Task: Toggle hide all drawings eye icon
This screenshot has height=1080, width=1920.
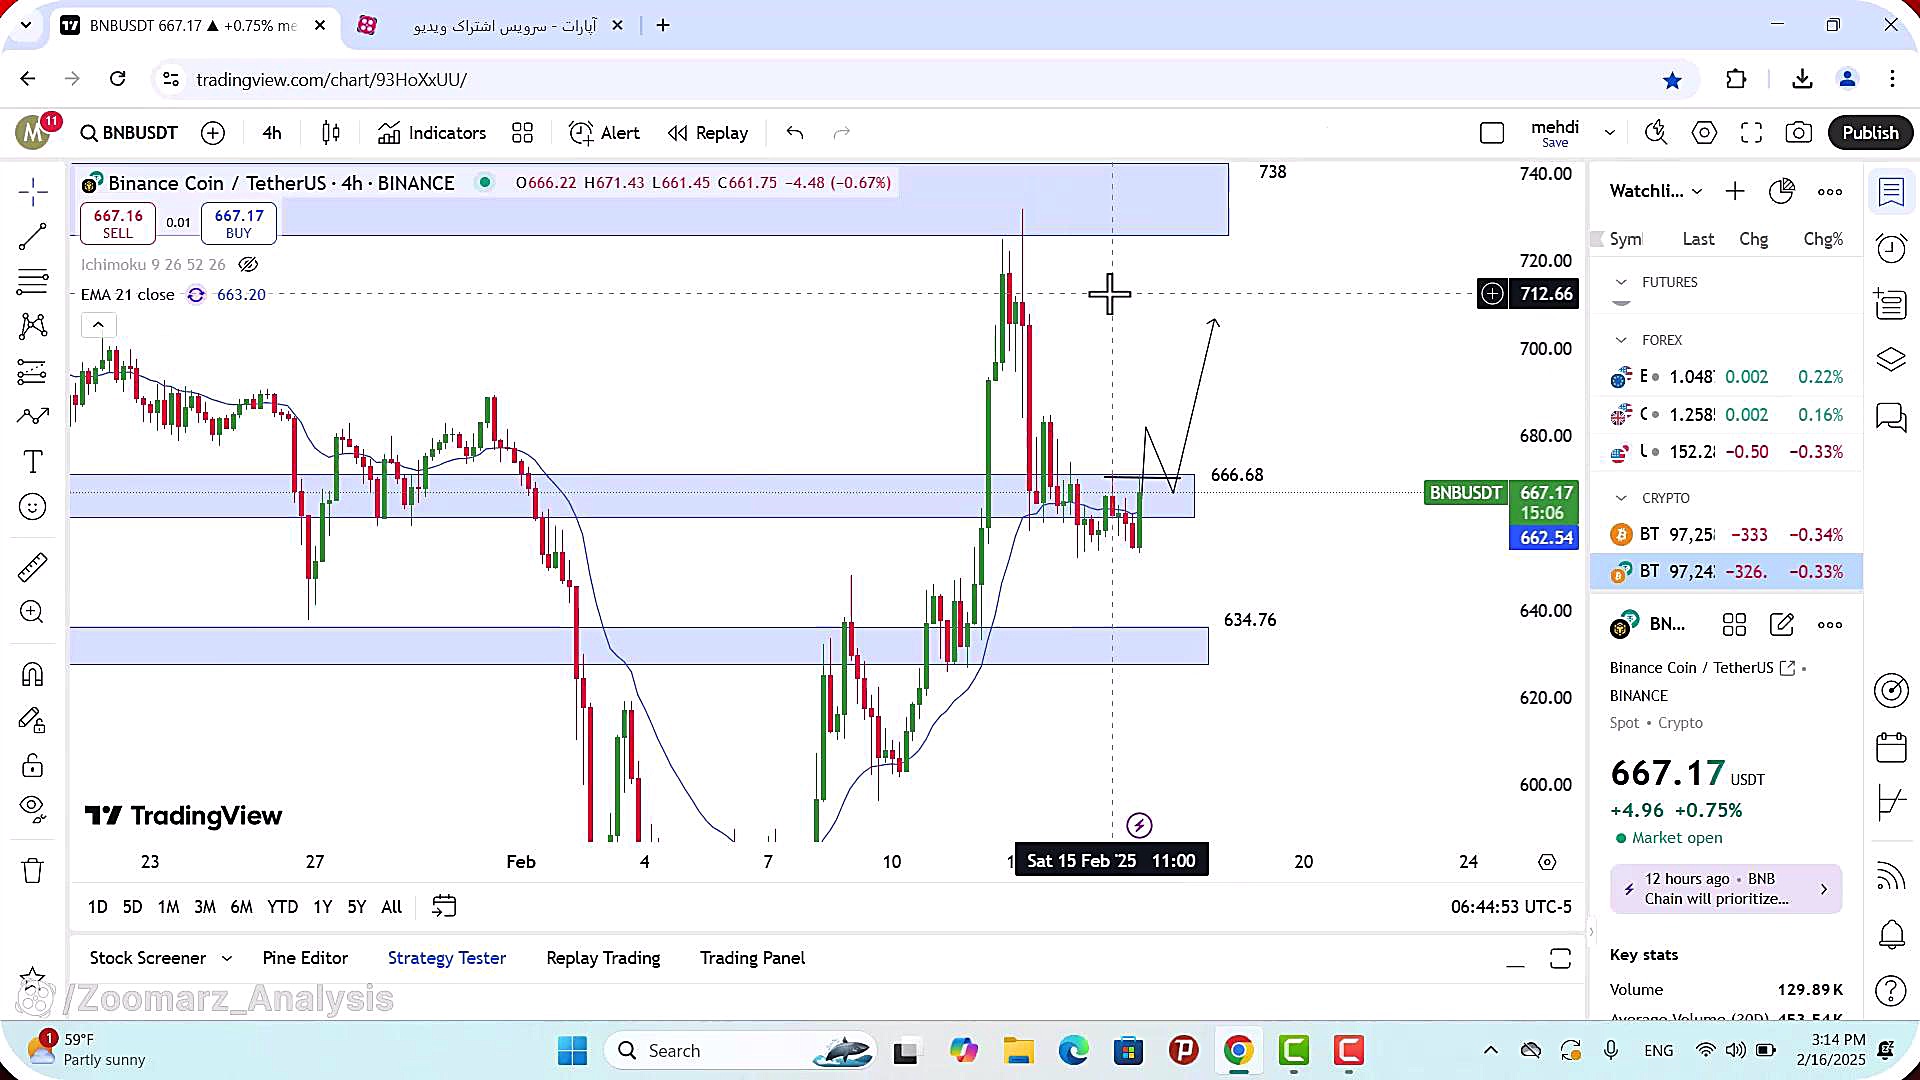Action: [x=32, y=808]
